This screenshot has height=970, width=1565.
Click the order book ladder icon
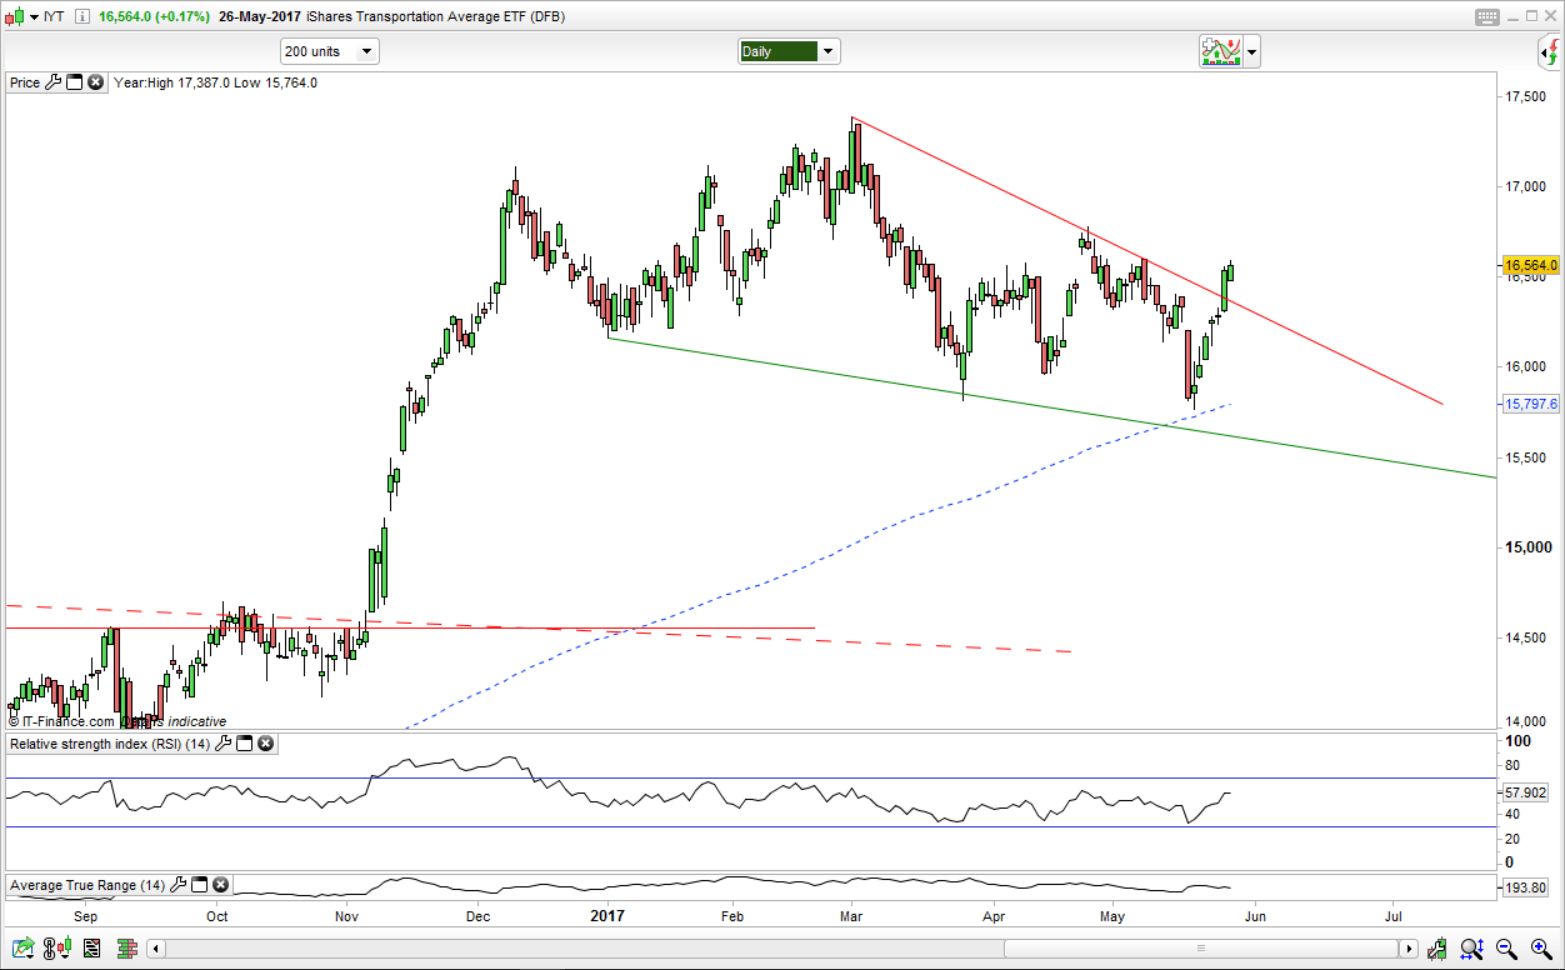tap(127, 948)
